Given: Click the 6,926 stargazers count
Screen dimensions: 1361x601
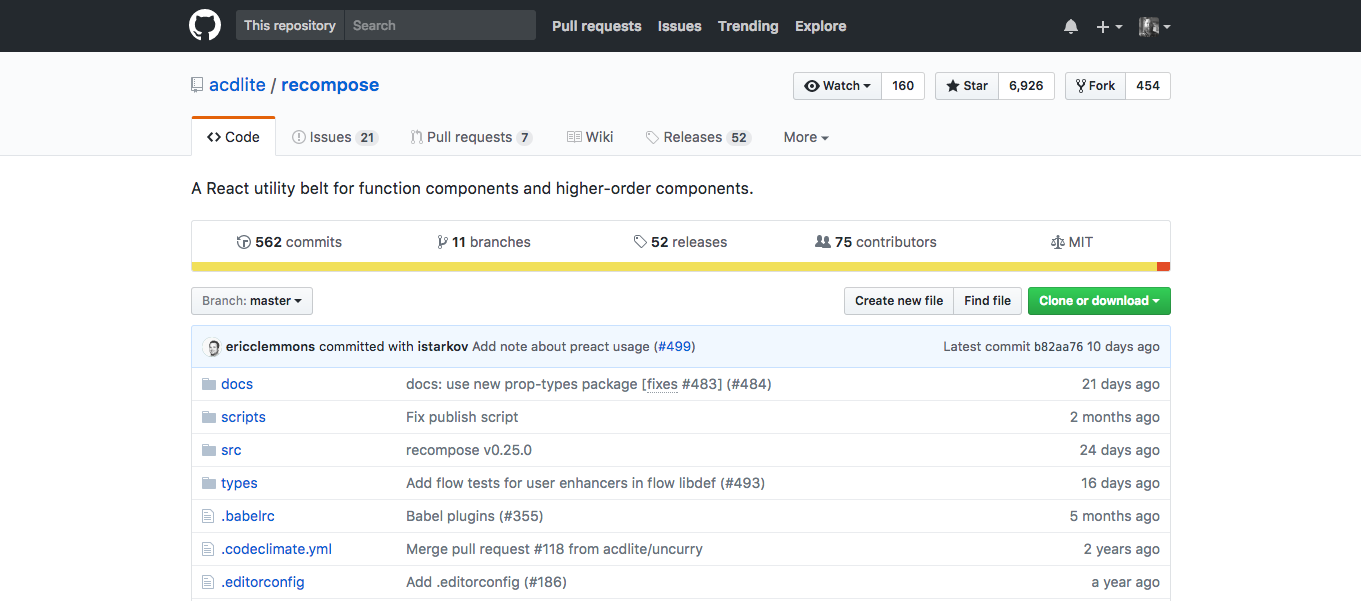Looking at the screenshot, I should tap(1026, 86).
